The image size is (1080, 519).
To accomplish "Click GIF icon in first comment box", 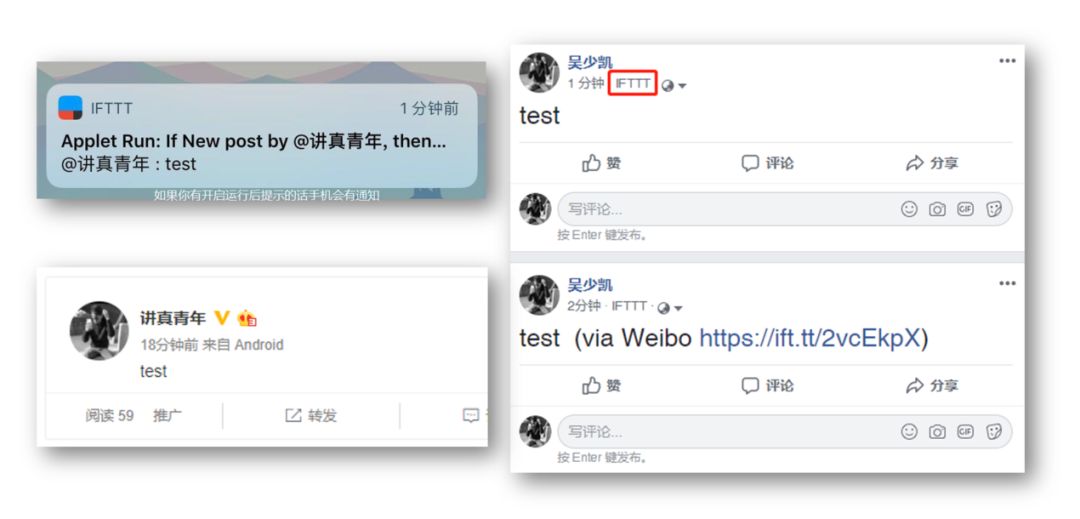I will (966, 209).
